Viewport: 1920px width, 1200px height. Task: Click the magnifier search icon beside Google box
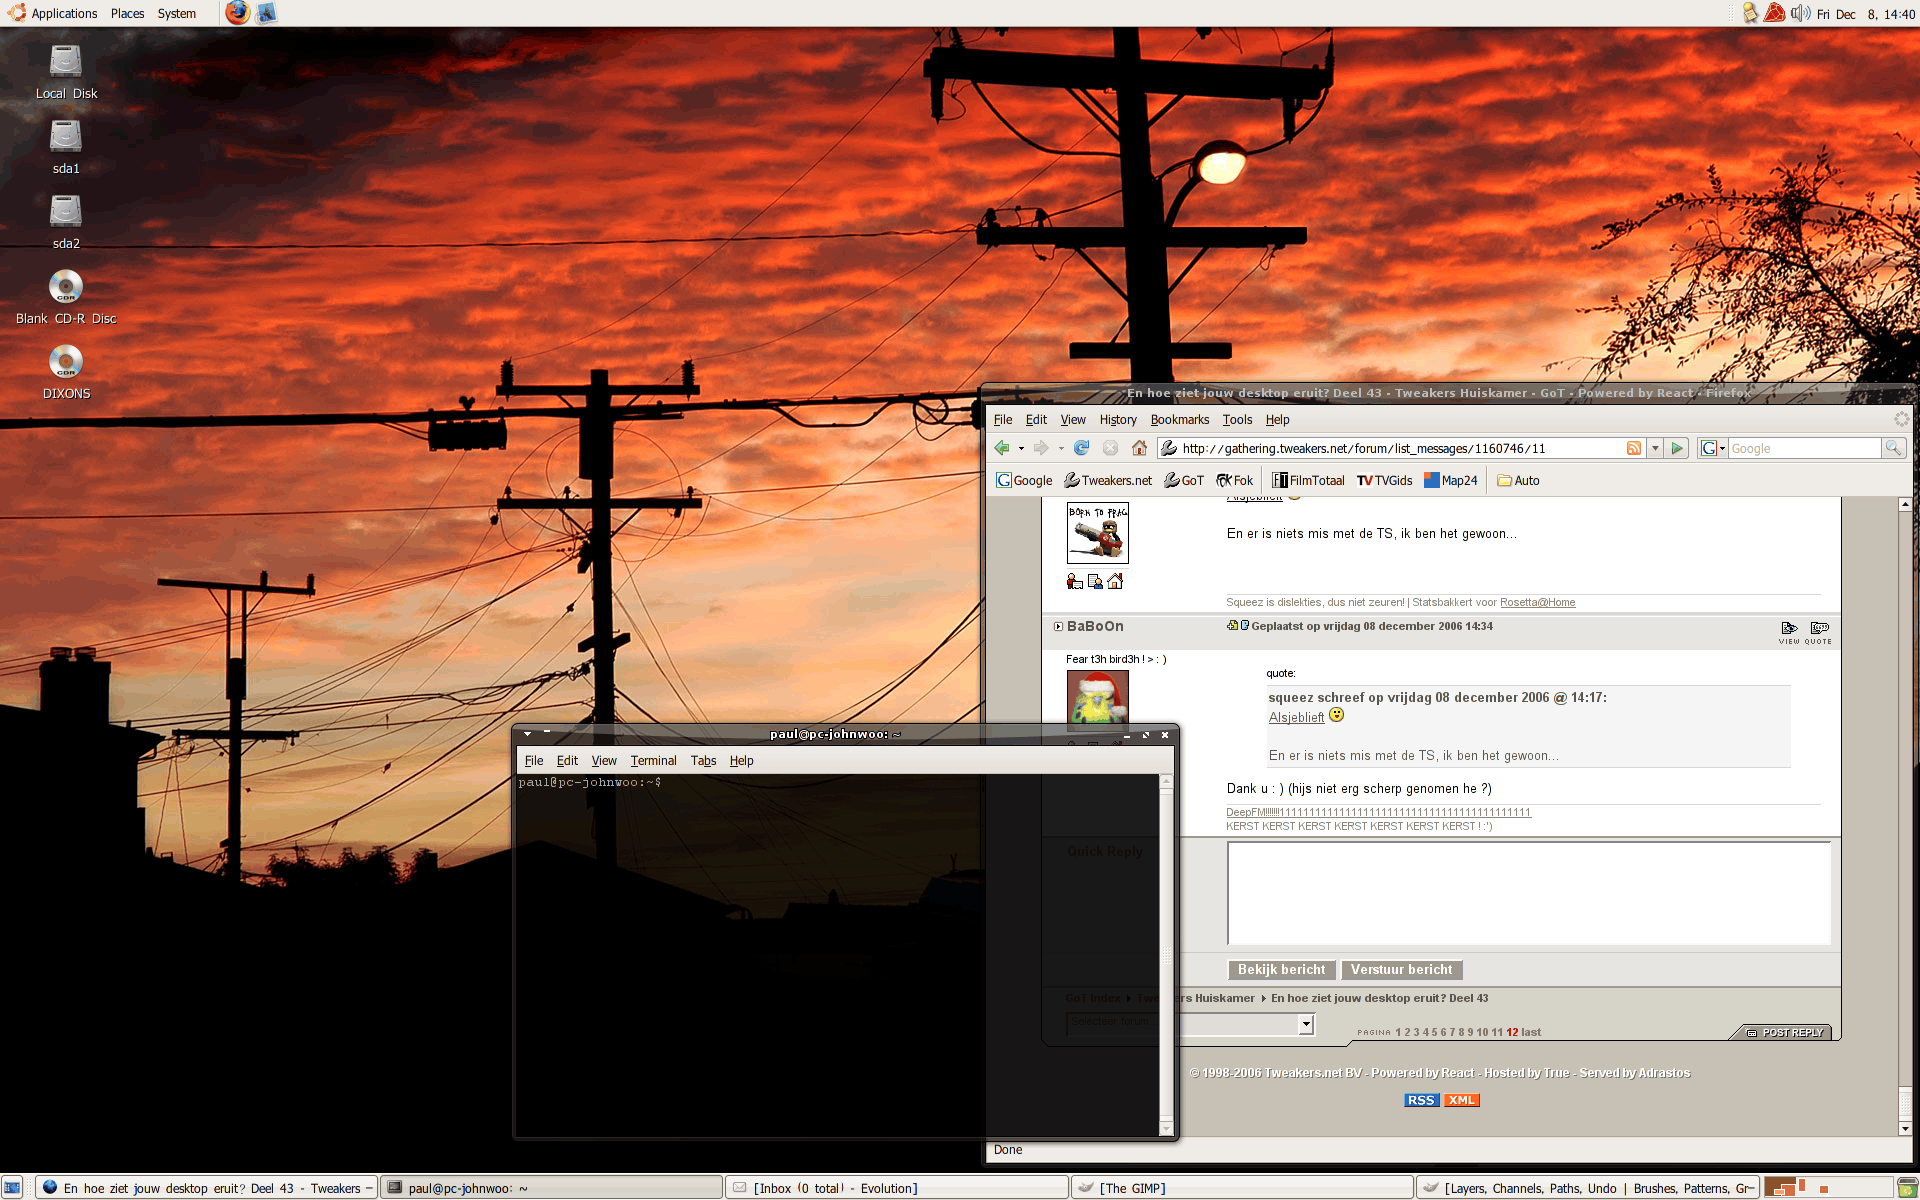1893,448
